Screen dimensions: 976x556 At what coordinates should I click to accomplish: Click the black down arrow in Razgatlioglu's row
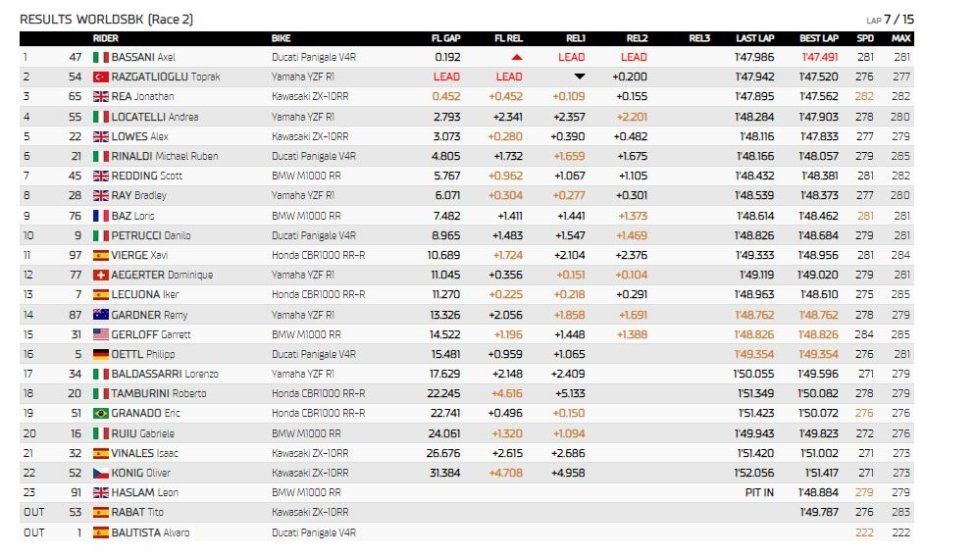tap(580, 77)
